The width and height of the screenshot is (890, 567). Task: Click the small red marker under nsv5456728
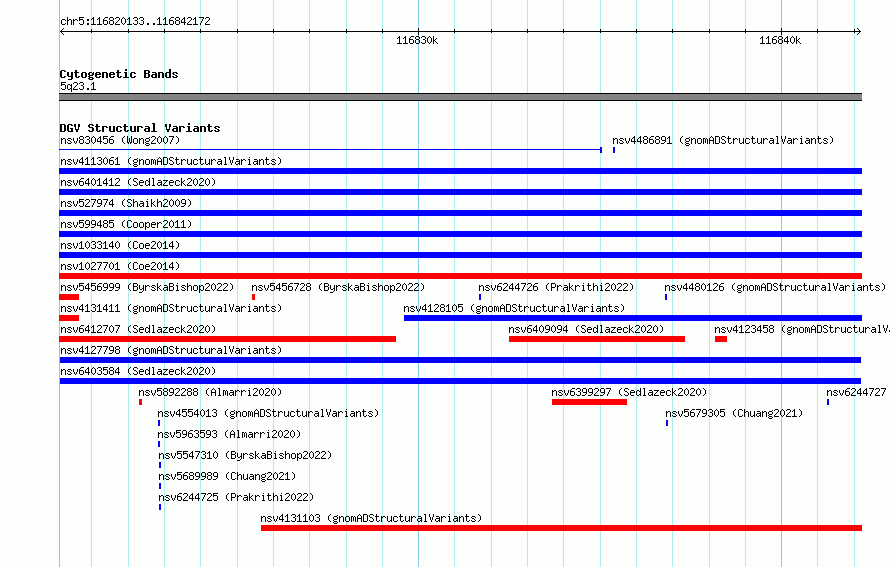pos(253,297)
